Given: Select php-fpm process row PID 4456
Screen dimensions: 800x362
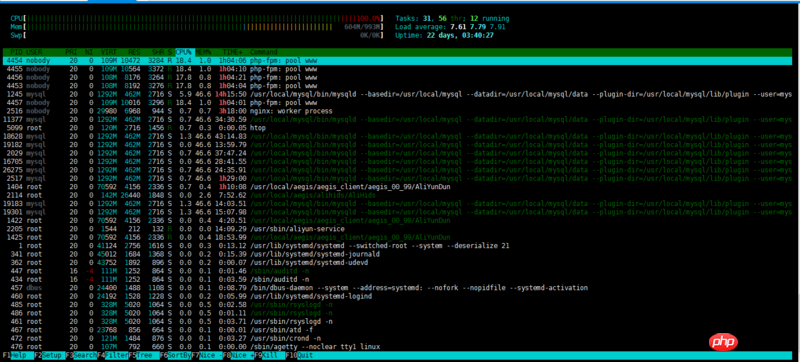Looking at the screenshot, I should pyautogui.click(x=398, y=77).
